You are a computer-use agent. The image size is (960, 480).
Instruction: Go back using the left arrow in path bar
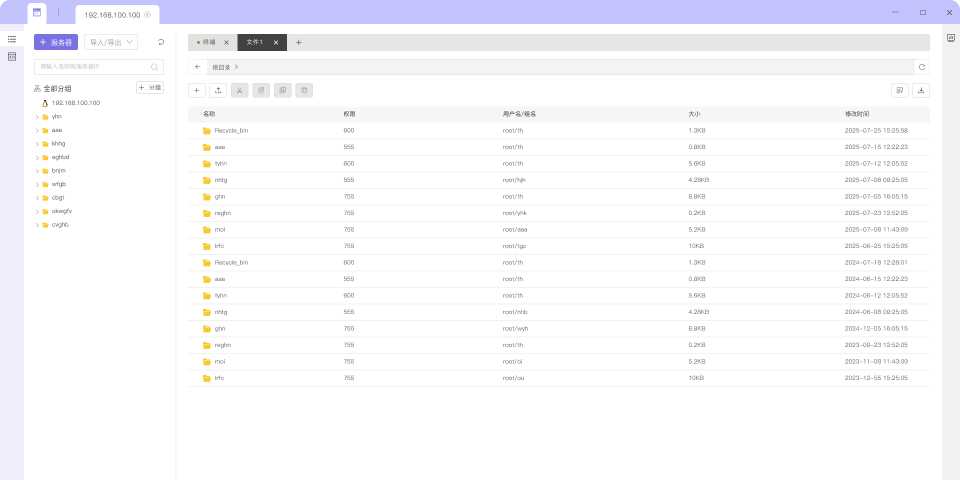198,67
